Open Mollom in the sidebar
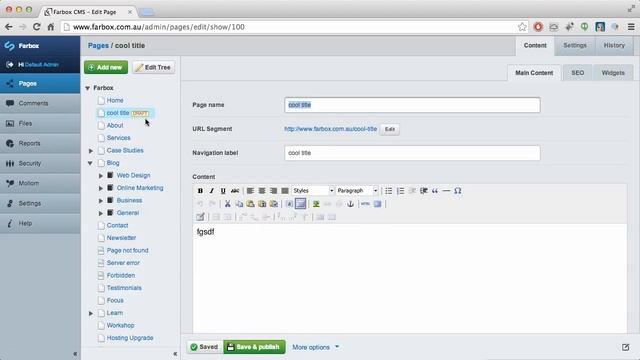 (40, 183)
